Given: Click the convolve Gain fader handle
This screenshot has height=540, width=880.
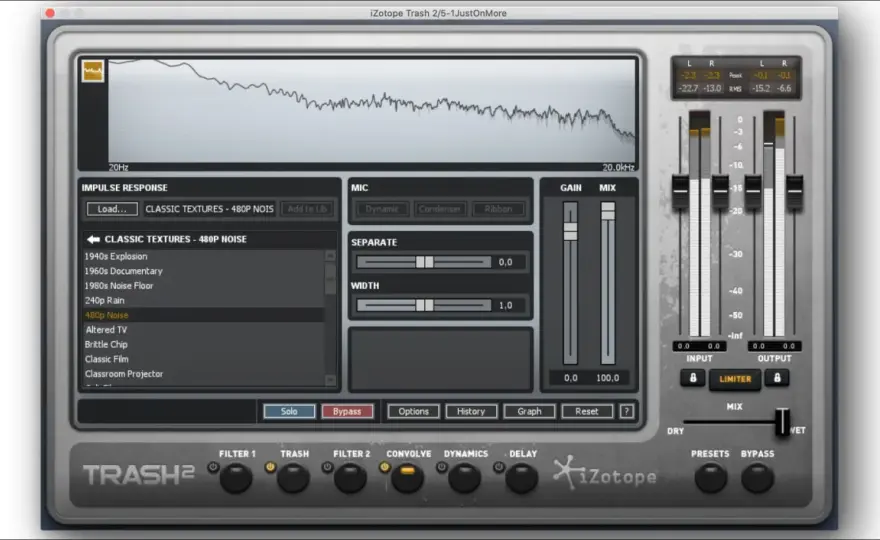Looking at the screenshot, I should pos(570,231).
